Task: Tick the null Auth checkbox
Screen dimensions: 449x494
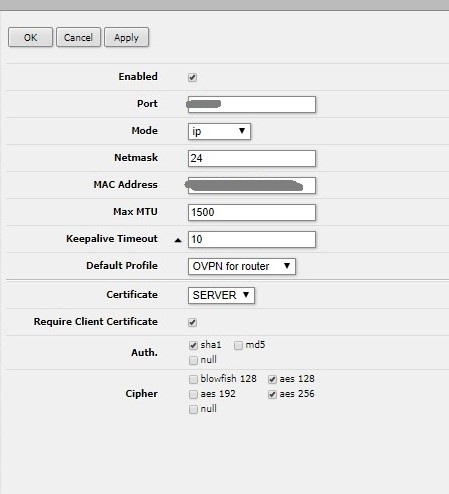Action: [x=193, y=360]
